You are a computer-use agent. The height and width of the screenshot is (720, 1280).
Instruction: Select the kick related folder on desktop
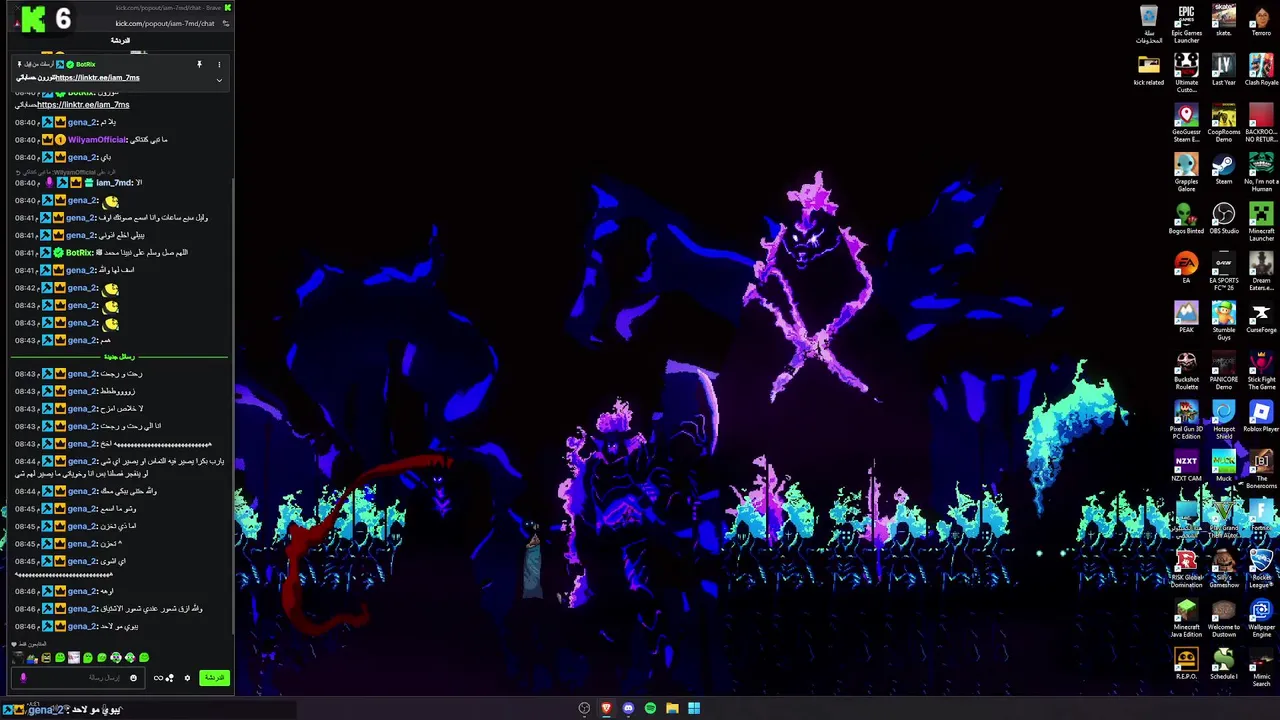pyautogui.click(x=1149, y=70)
